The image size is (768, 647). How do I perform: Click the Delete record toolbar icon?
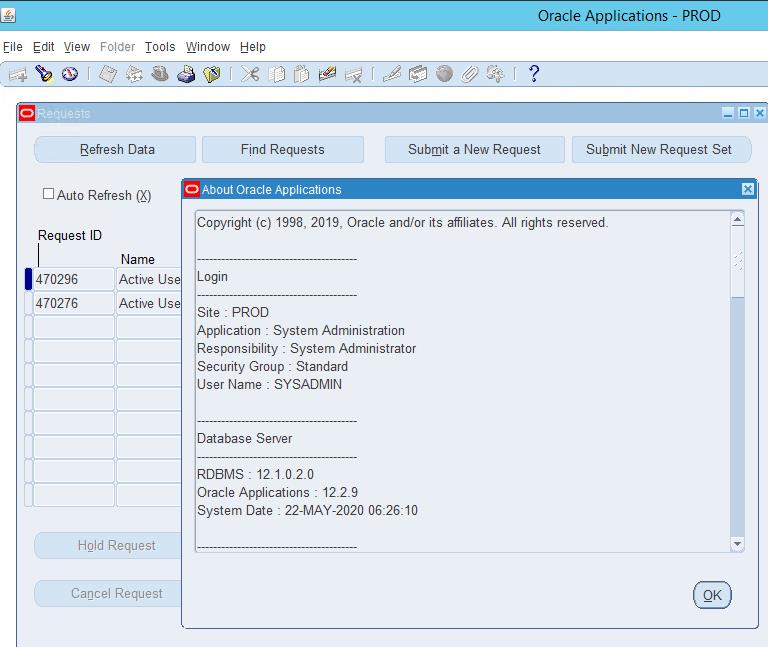pyautogui.click(x=353, y=75)
